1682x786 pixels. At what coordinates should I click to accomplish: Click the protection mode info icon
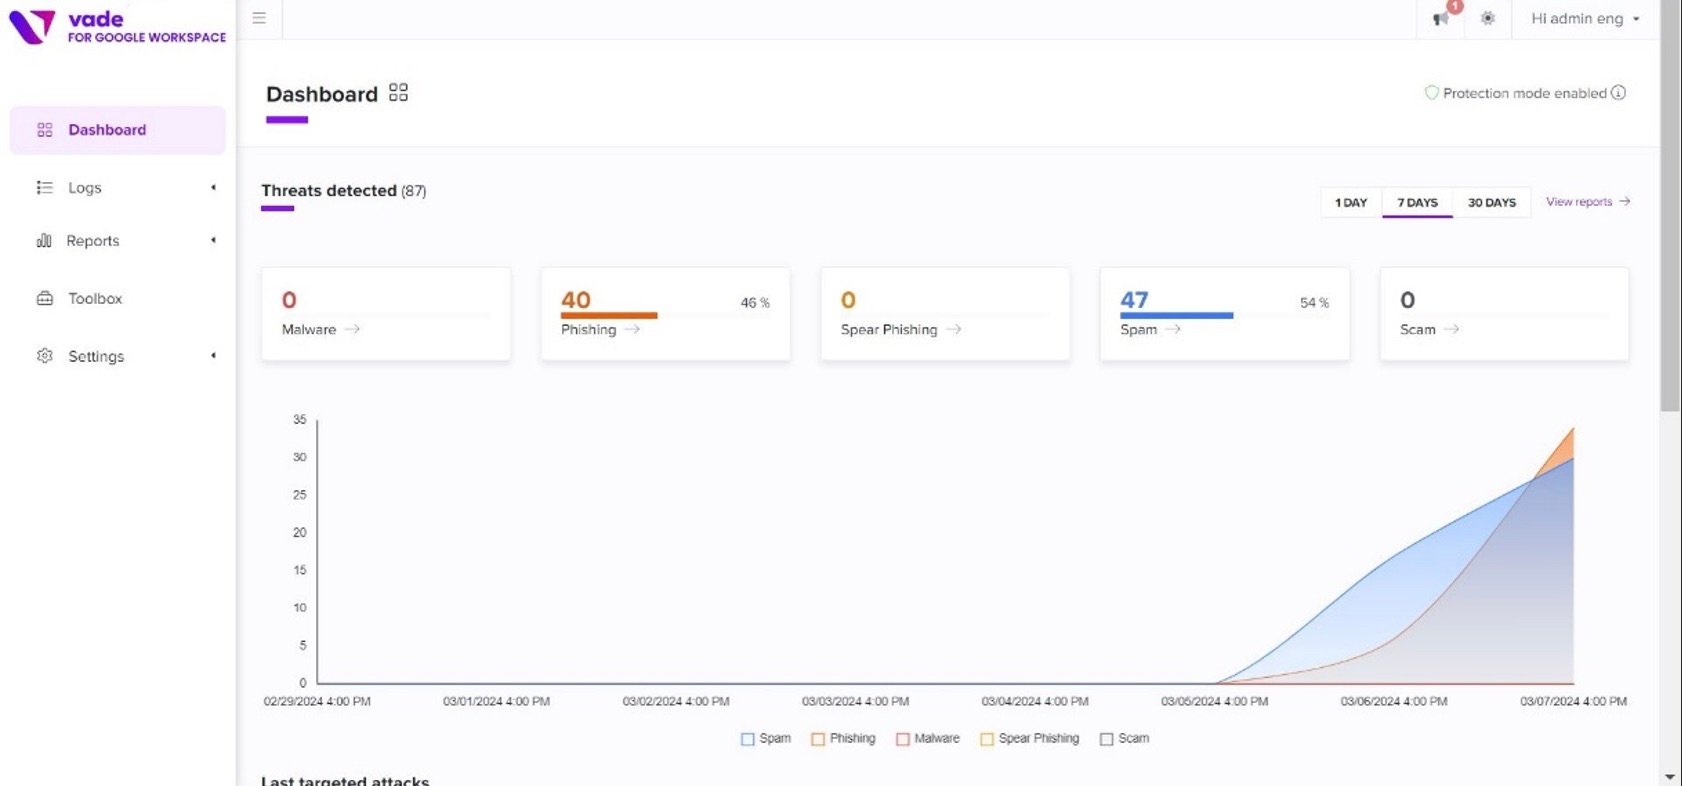pyautogui.click(x=1618, y=92)
